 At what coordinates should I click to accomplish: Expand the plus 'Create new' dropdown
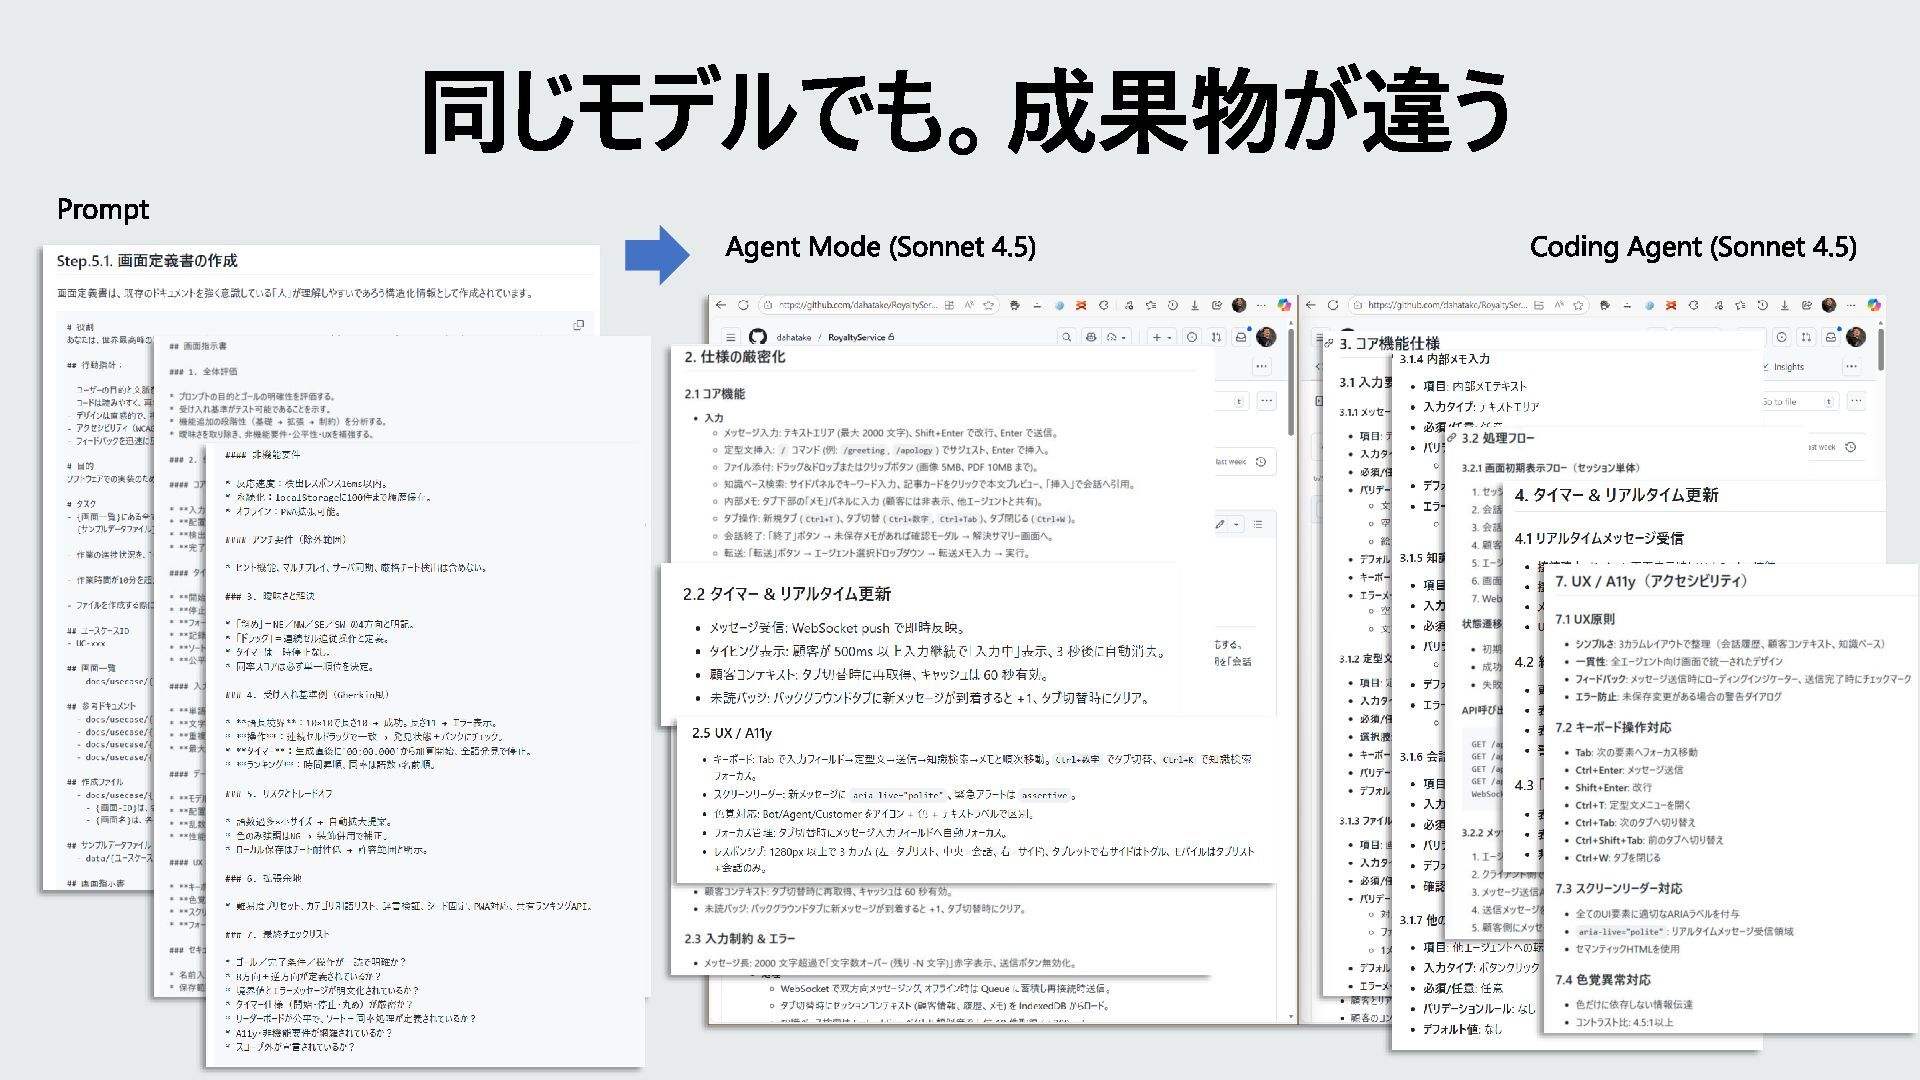pos(1161,337)
